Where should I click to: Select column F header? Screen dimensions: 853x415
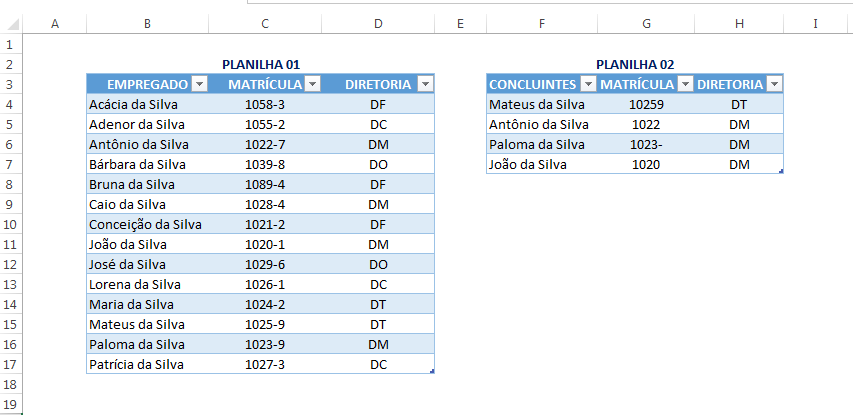click(541, 24)
